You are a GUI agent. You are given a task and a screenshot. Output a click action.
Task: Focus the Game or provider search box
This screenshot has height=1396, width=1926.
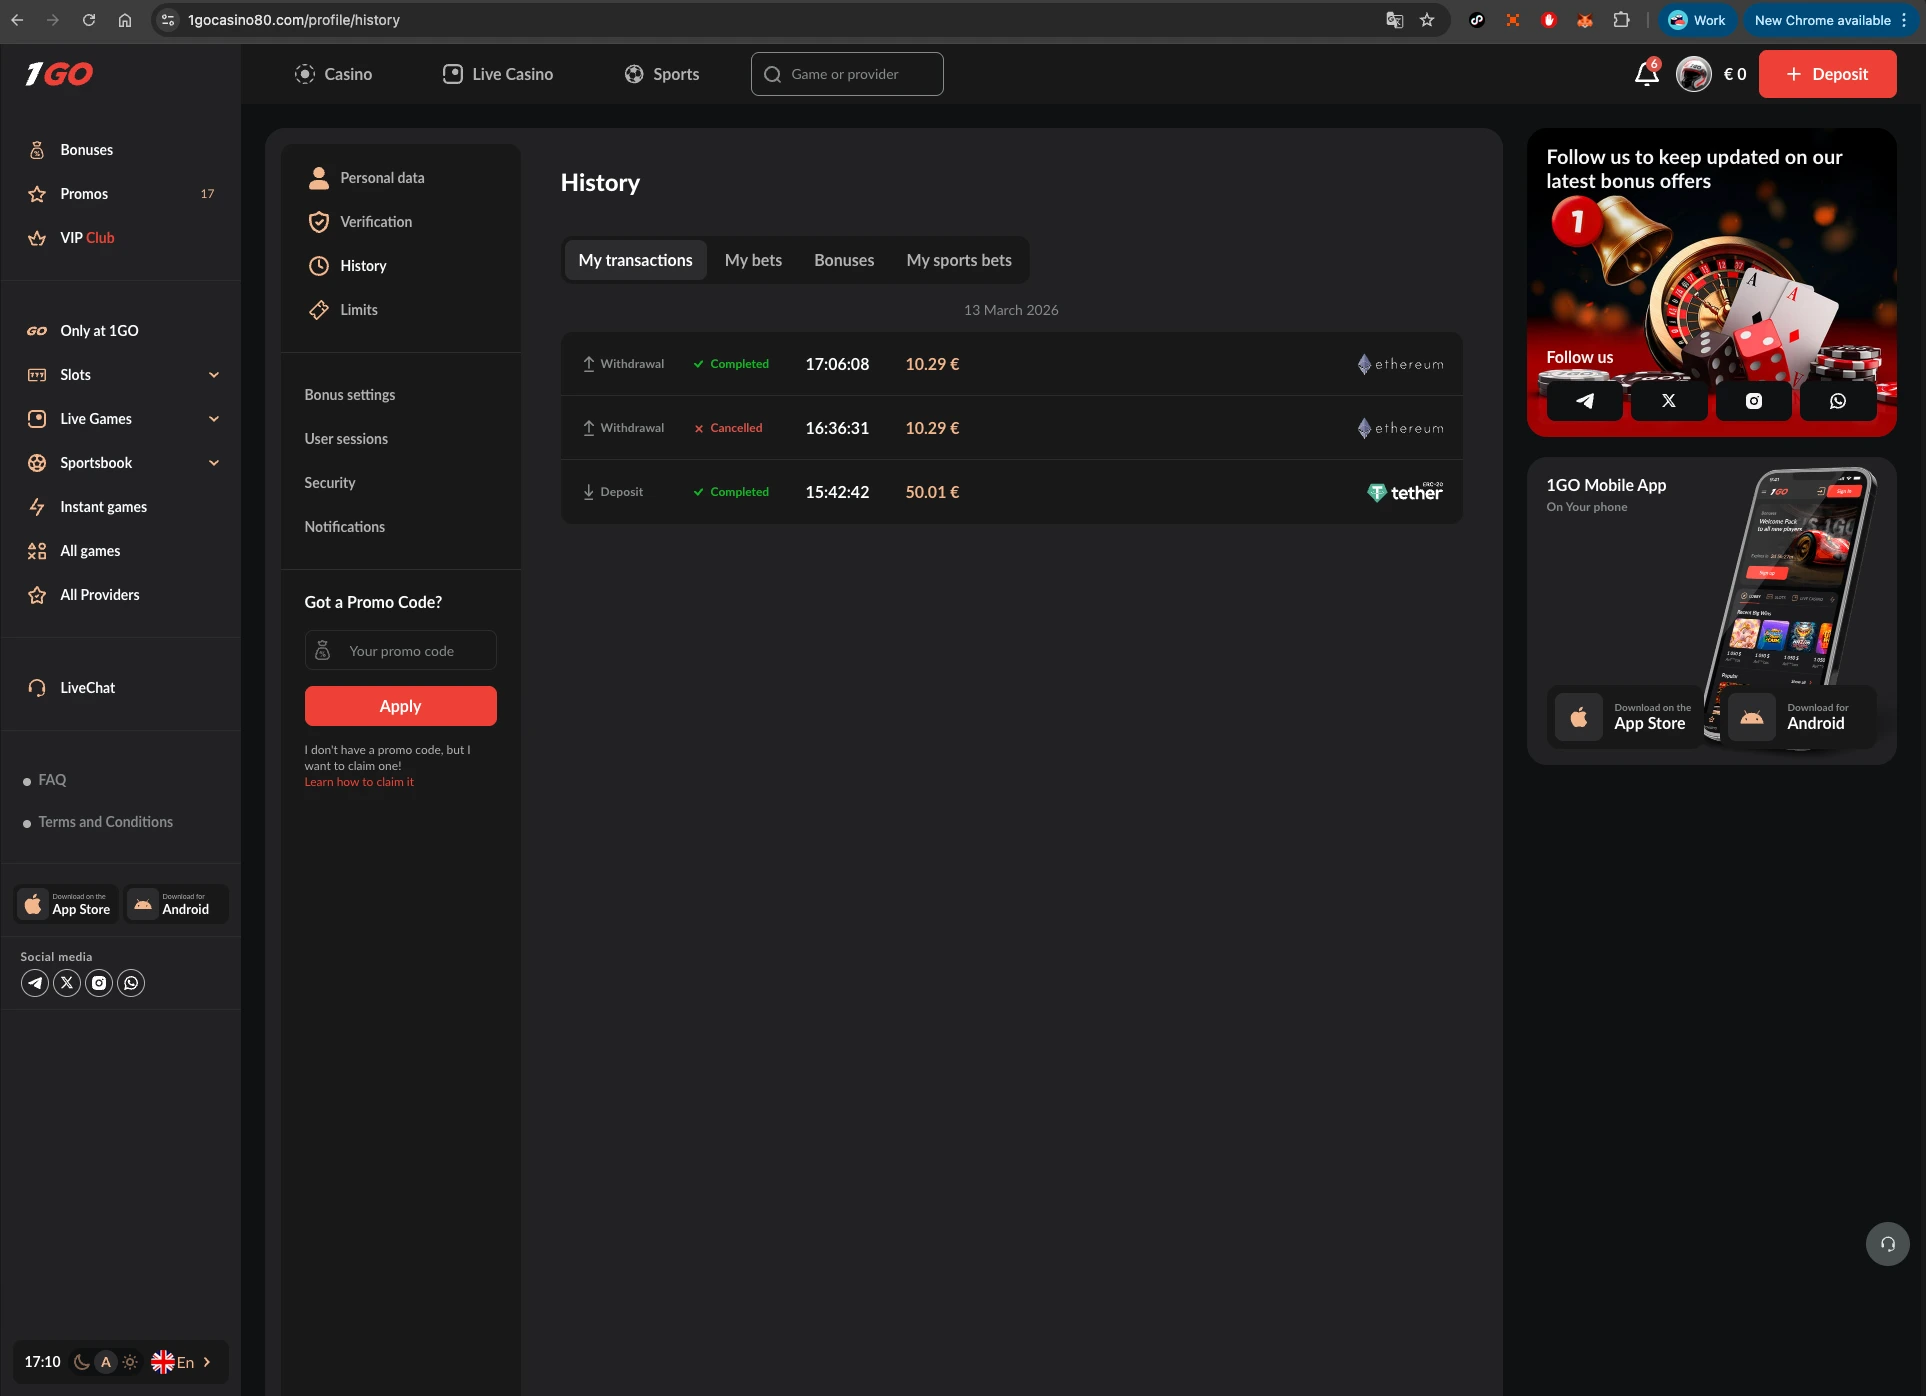(847, 74)
